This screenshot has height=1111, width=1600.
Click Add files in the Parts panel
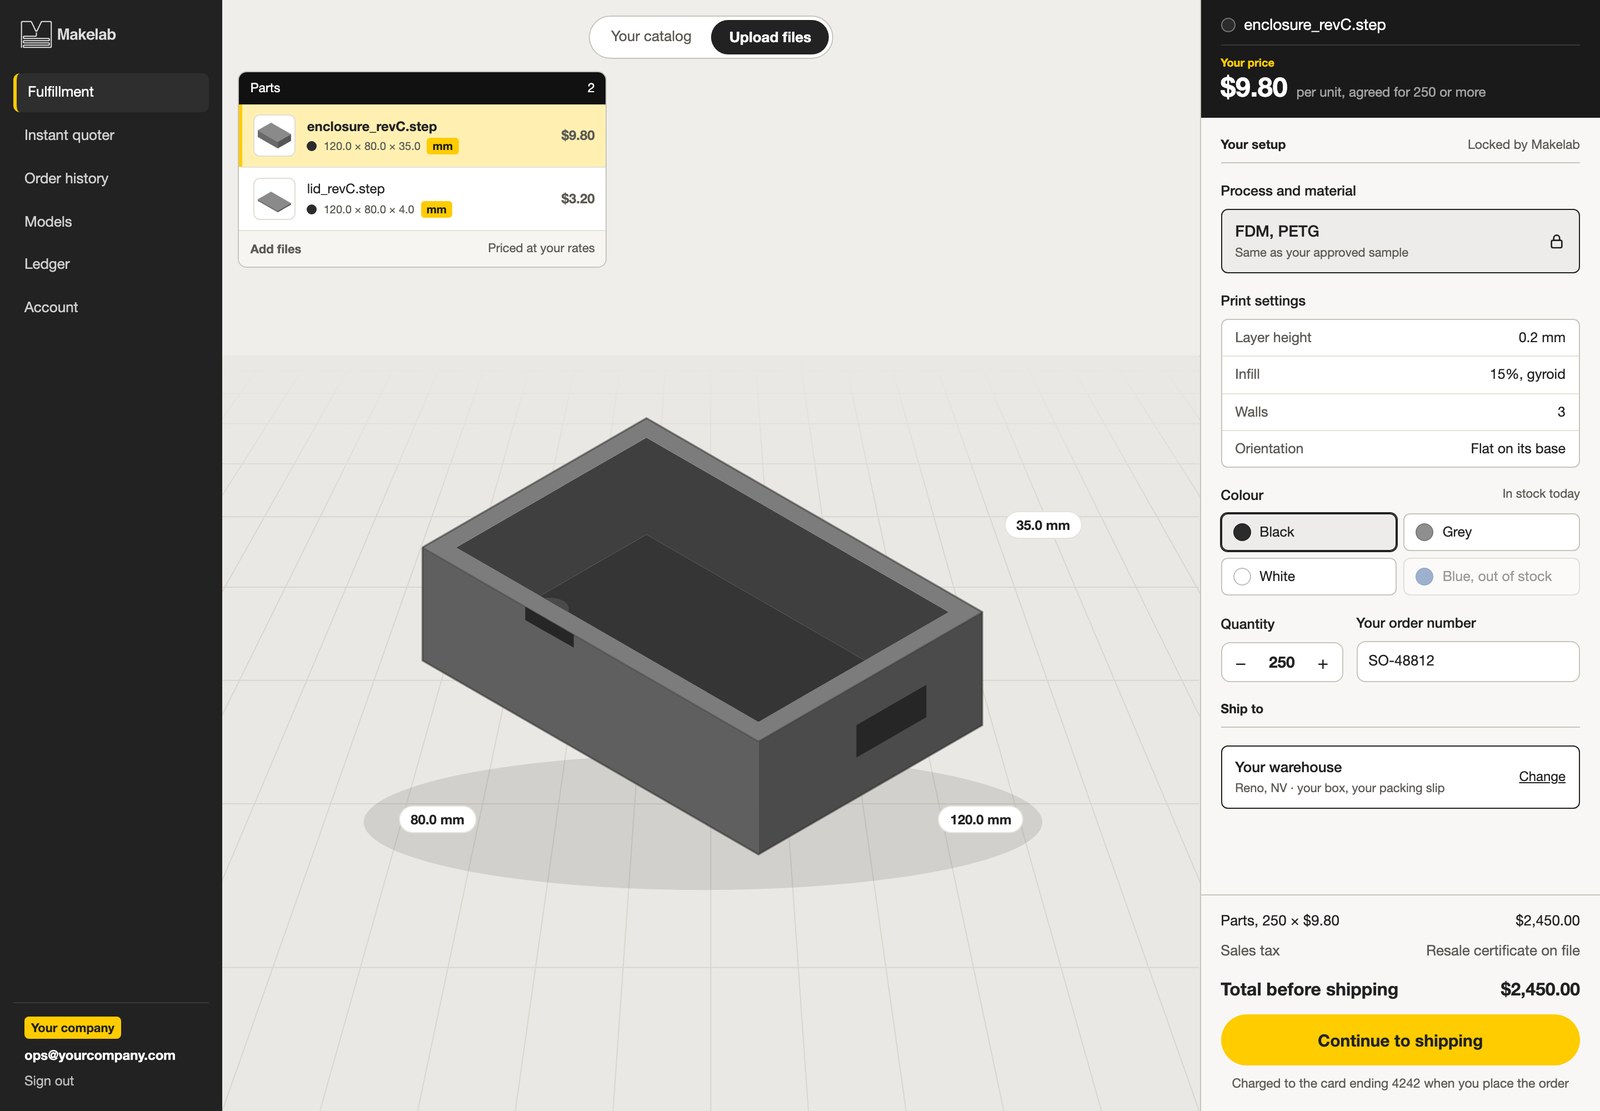(x=275, y=249)
